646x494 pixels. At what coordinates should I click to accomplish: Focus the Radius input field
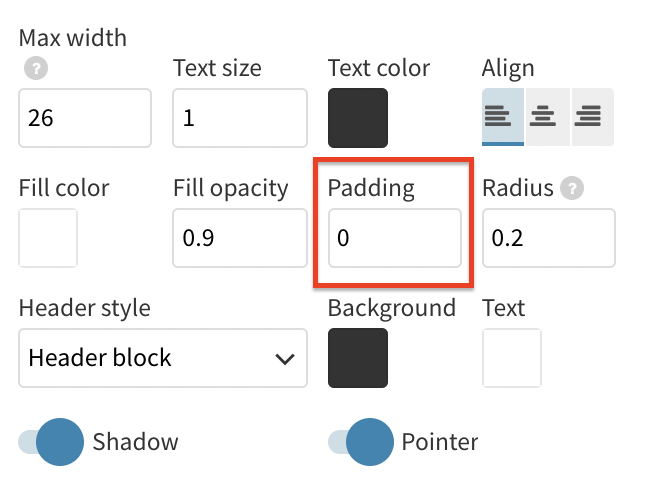pyautogui.click(x=549, y=238)
